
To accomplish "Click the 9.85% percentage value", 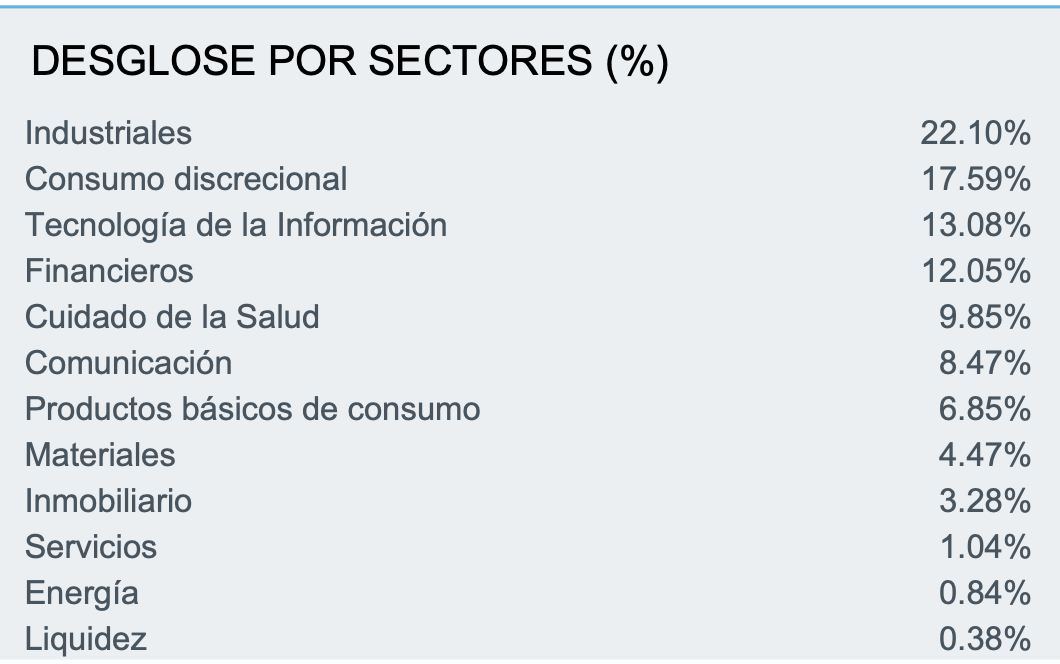I will [x=984, y=317].
